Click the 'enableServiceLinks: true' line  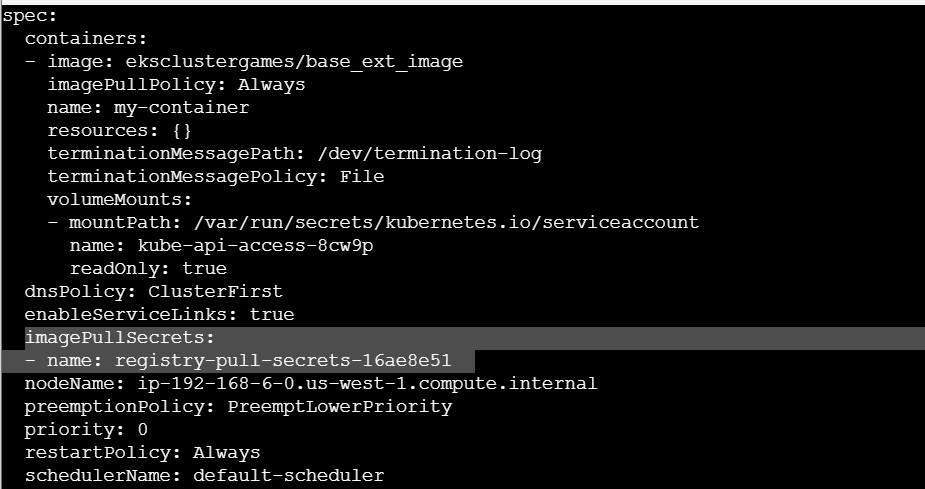click(x=159, y=315)
